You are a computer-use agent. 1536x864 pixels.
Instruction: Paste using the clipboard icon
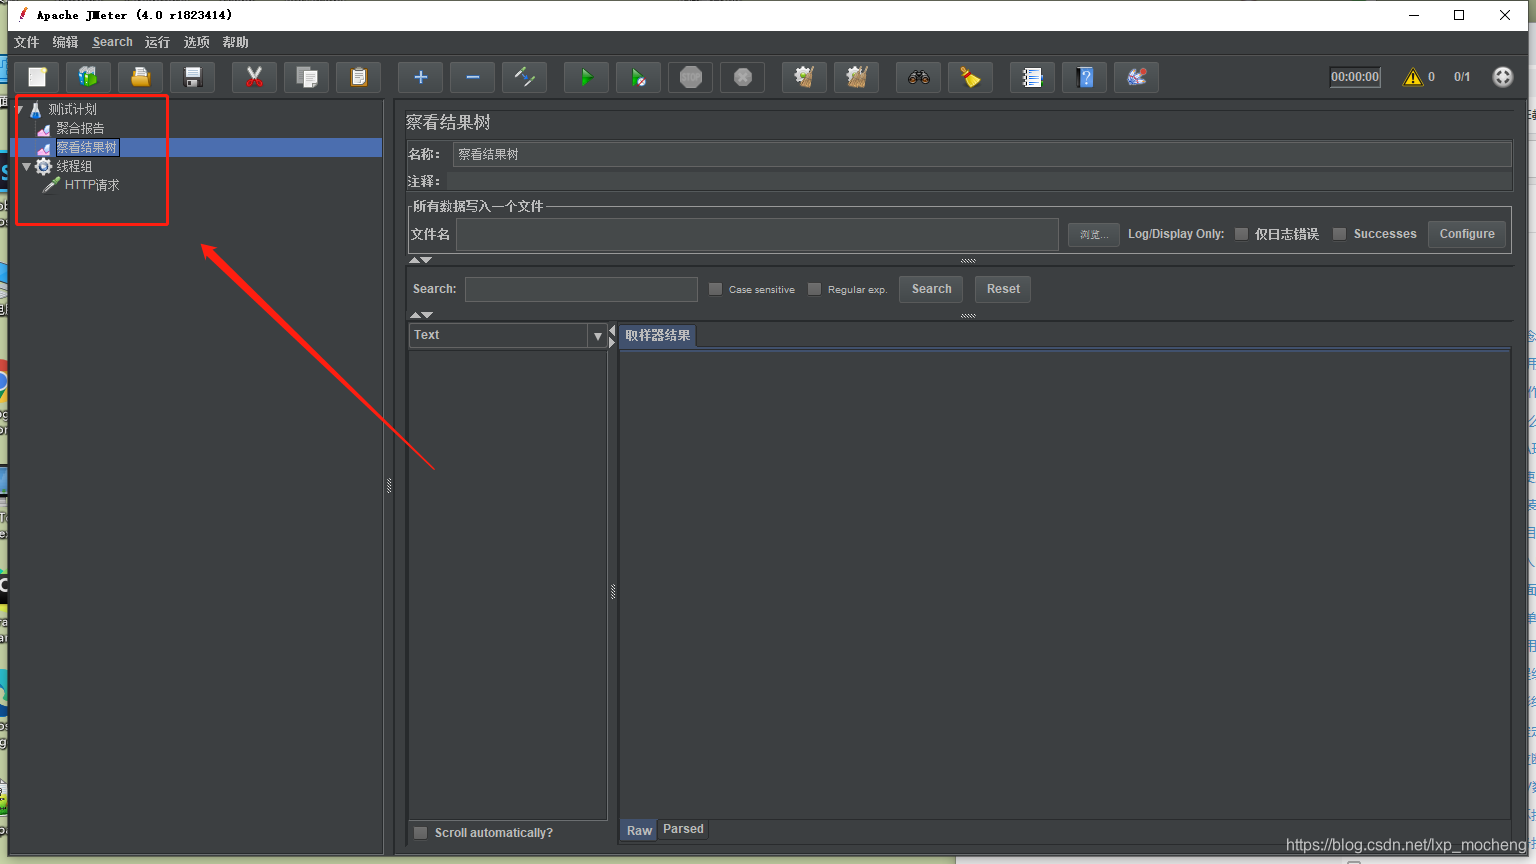(358, 77)
